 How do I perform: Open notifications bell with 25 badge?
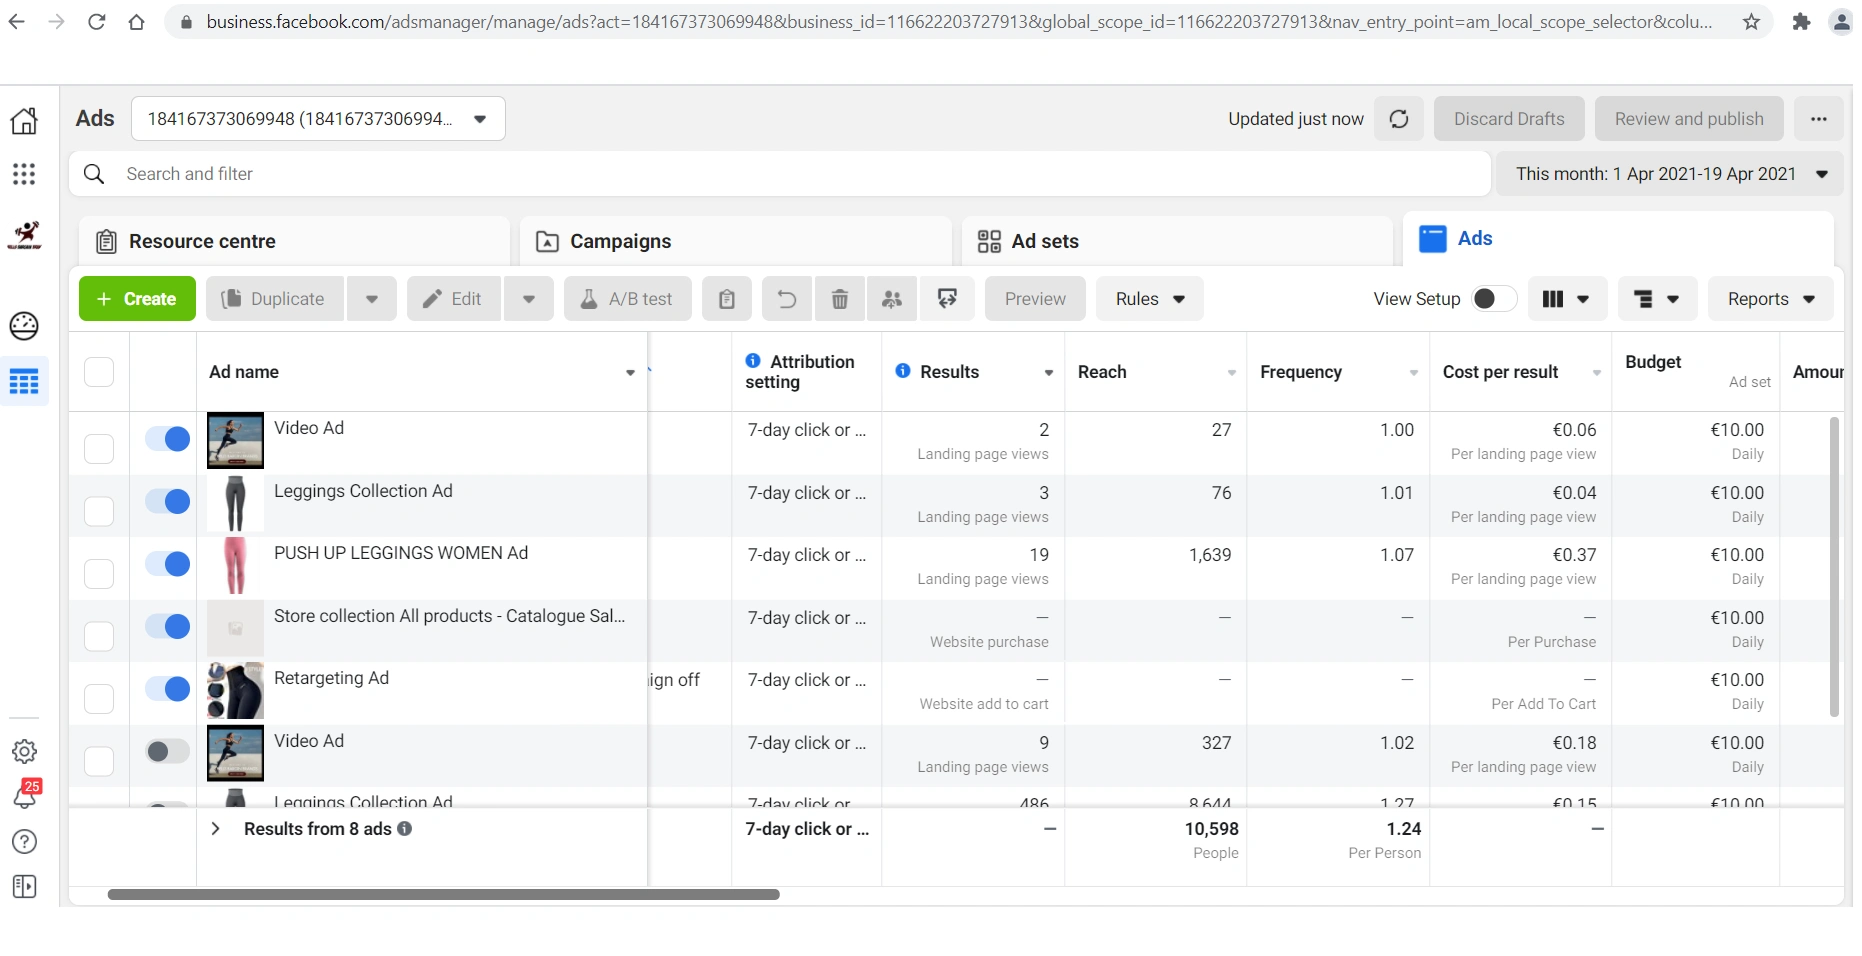tap(25, 795)
